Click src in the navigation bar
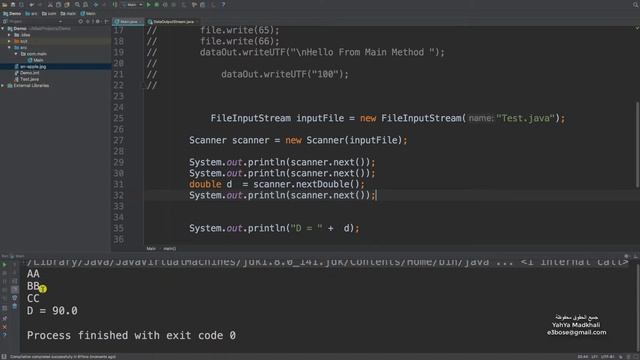The image size is (640, 360). 31,13
